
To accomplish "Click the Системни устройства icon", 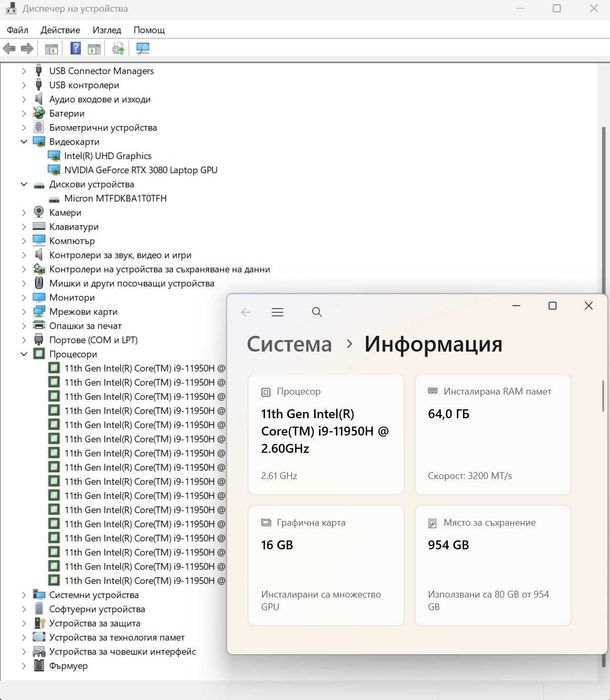I will (x=39, y=595).
